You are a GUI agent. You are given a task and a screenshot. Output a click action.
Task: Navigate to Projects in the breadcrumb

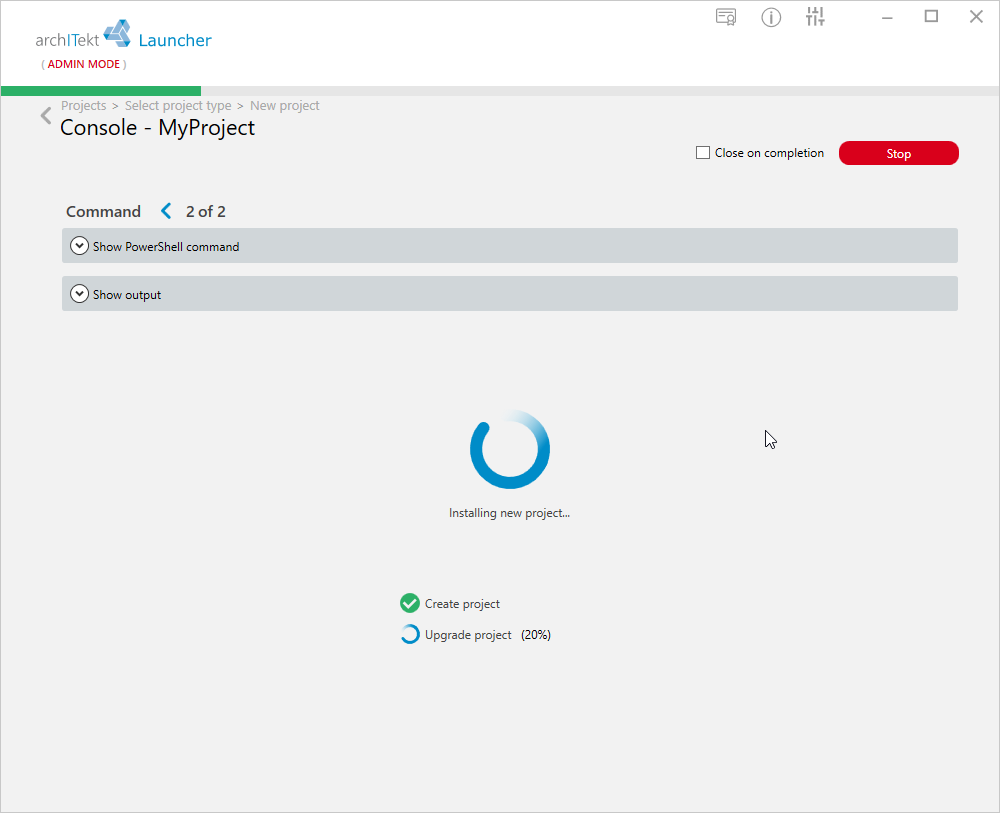click(x=84, y=106)
